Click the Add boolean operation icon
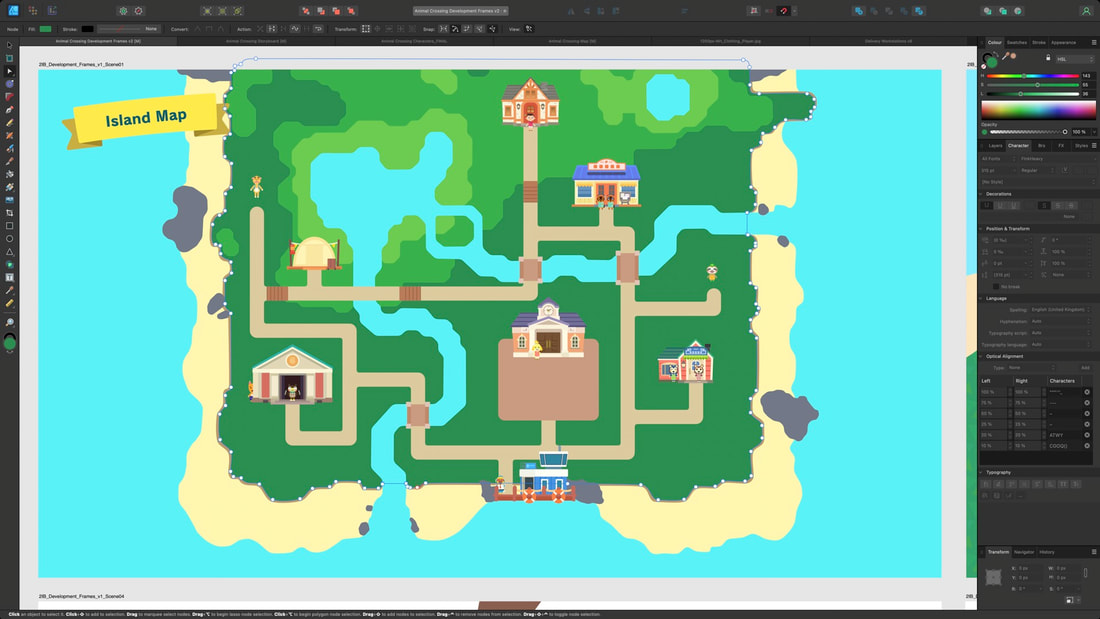The width and height of the screenshot is (1100, 619). click(x=859, y=11)
